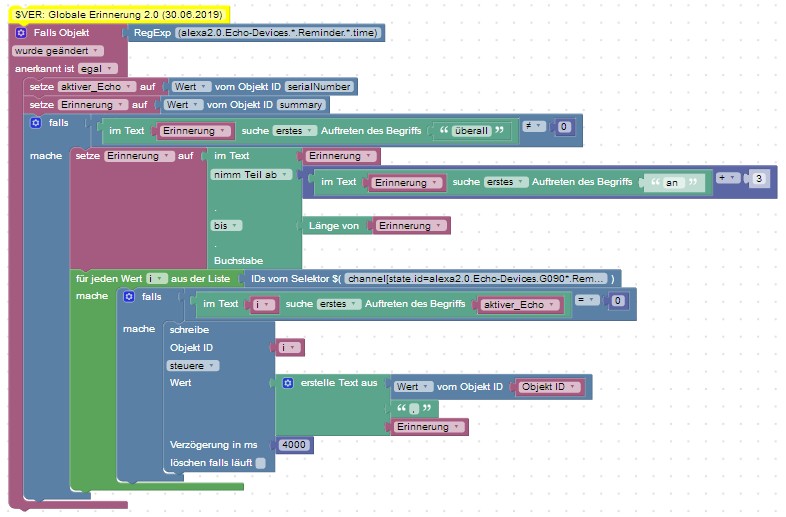Change the nimm Teil ab dropdown
The image size is (786, 517).
pyautogui.click(x=251, y=174)
